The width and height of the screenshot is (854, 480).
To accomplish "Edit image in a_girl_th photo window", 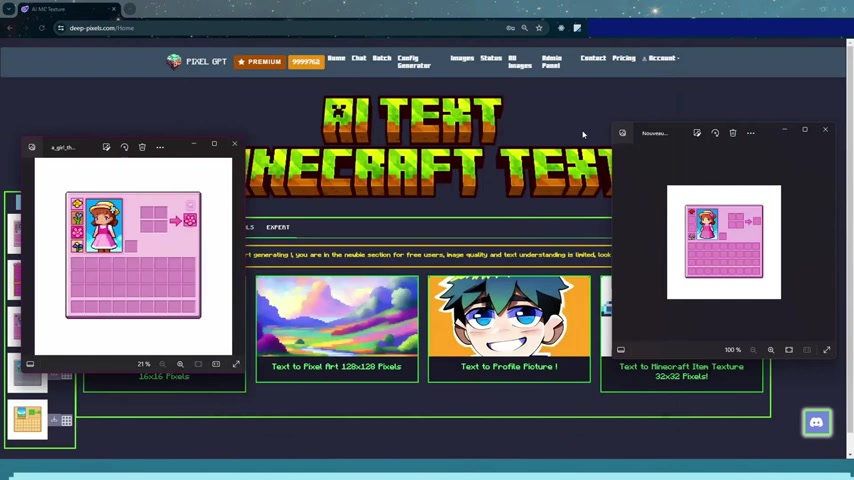I will click(106, 147).
